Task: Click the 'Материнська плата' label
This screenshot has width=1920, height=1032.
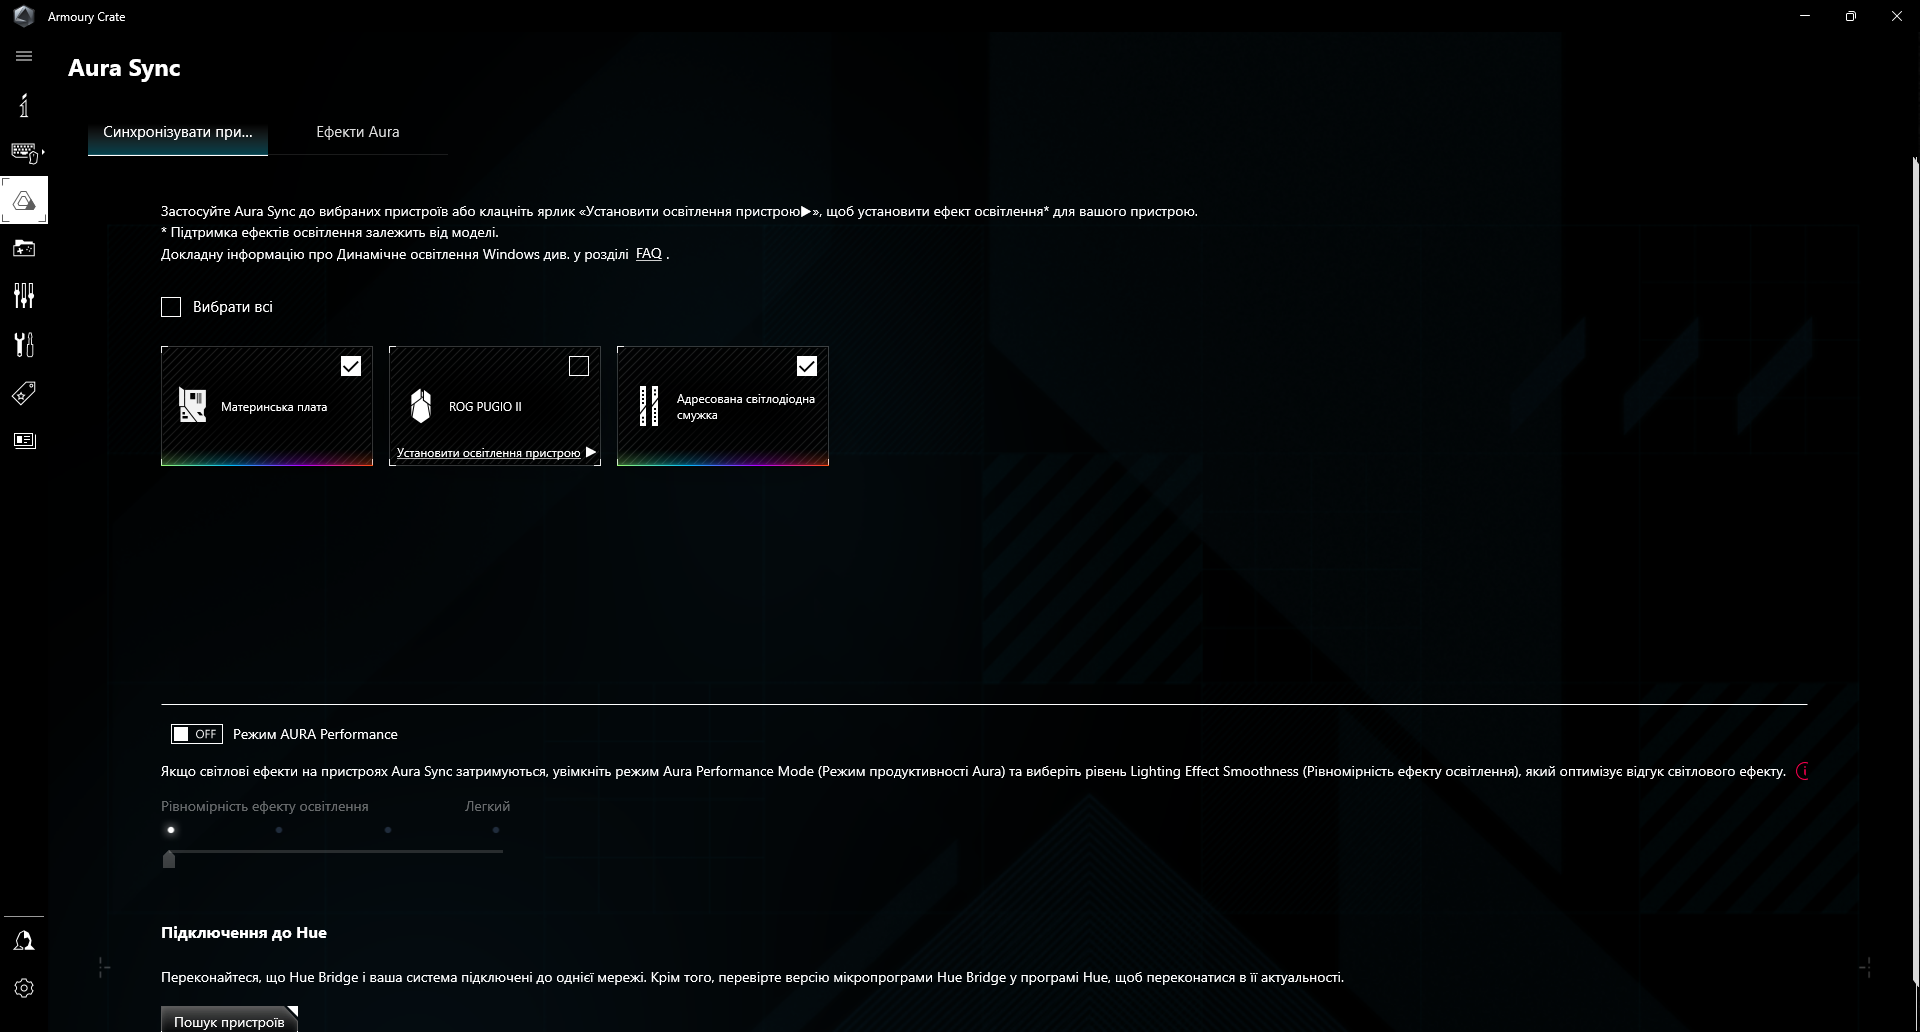Action: (274, 407)
